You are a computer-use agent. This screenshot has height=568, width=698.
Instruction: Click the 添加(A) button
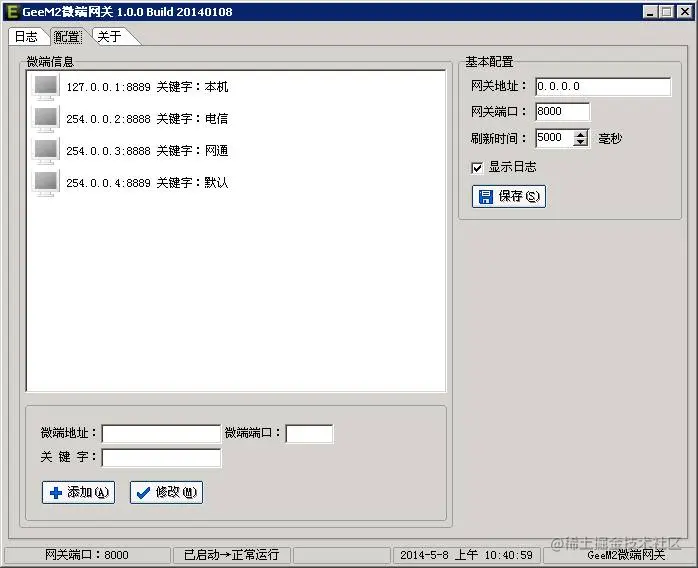tap(78, 492)
